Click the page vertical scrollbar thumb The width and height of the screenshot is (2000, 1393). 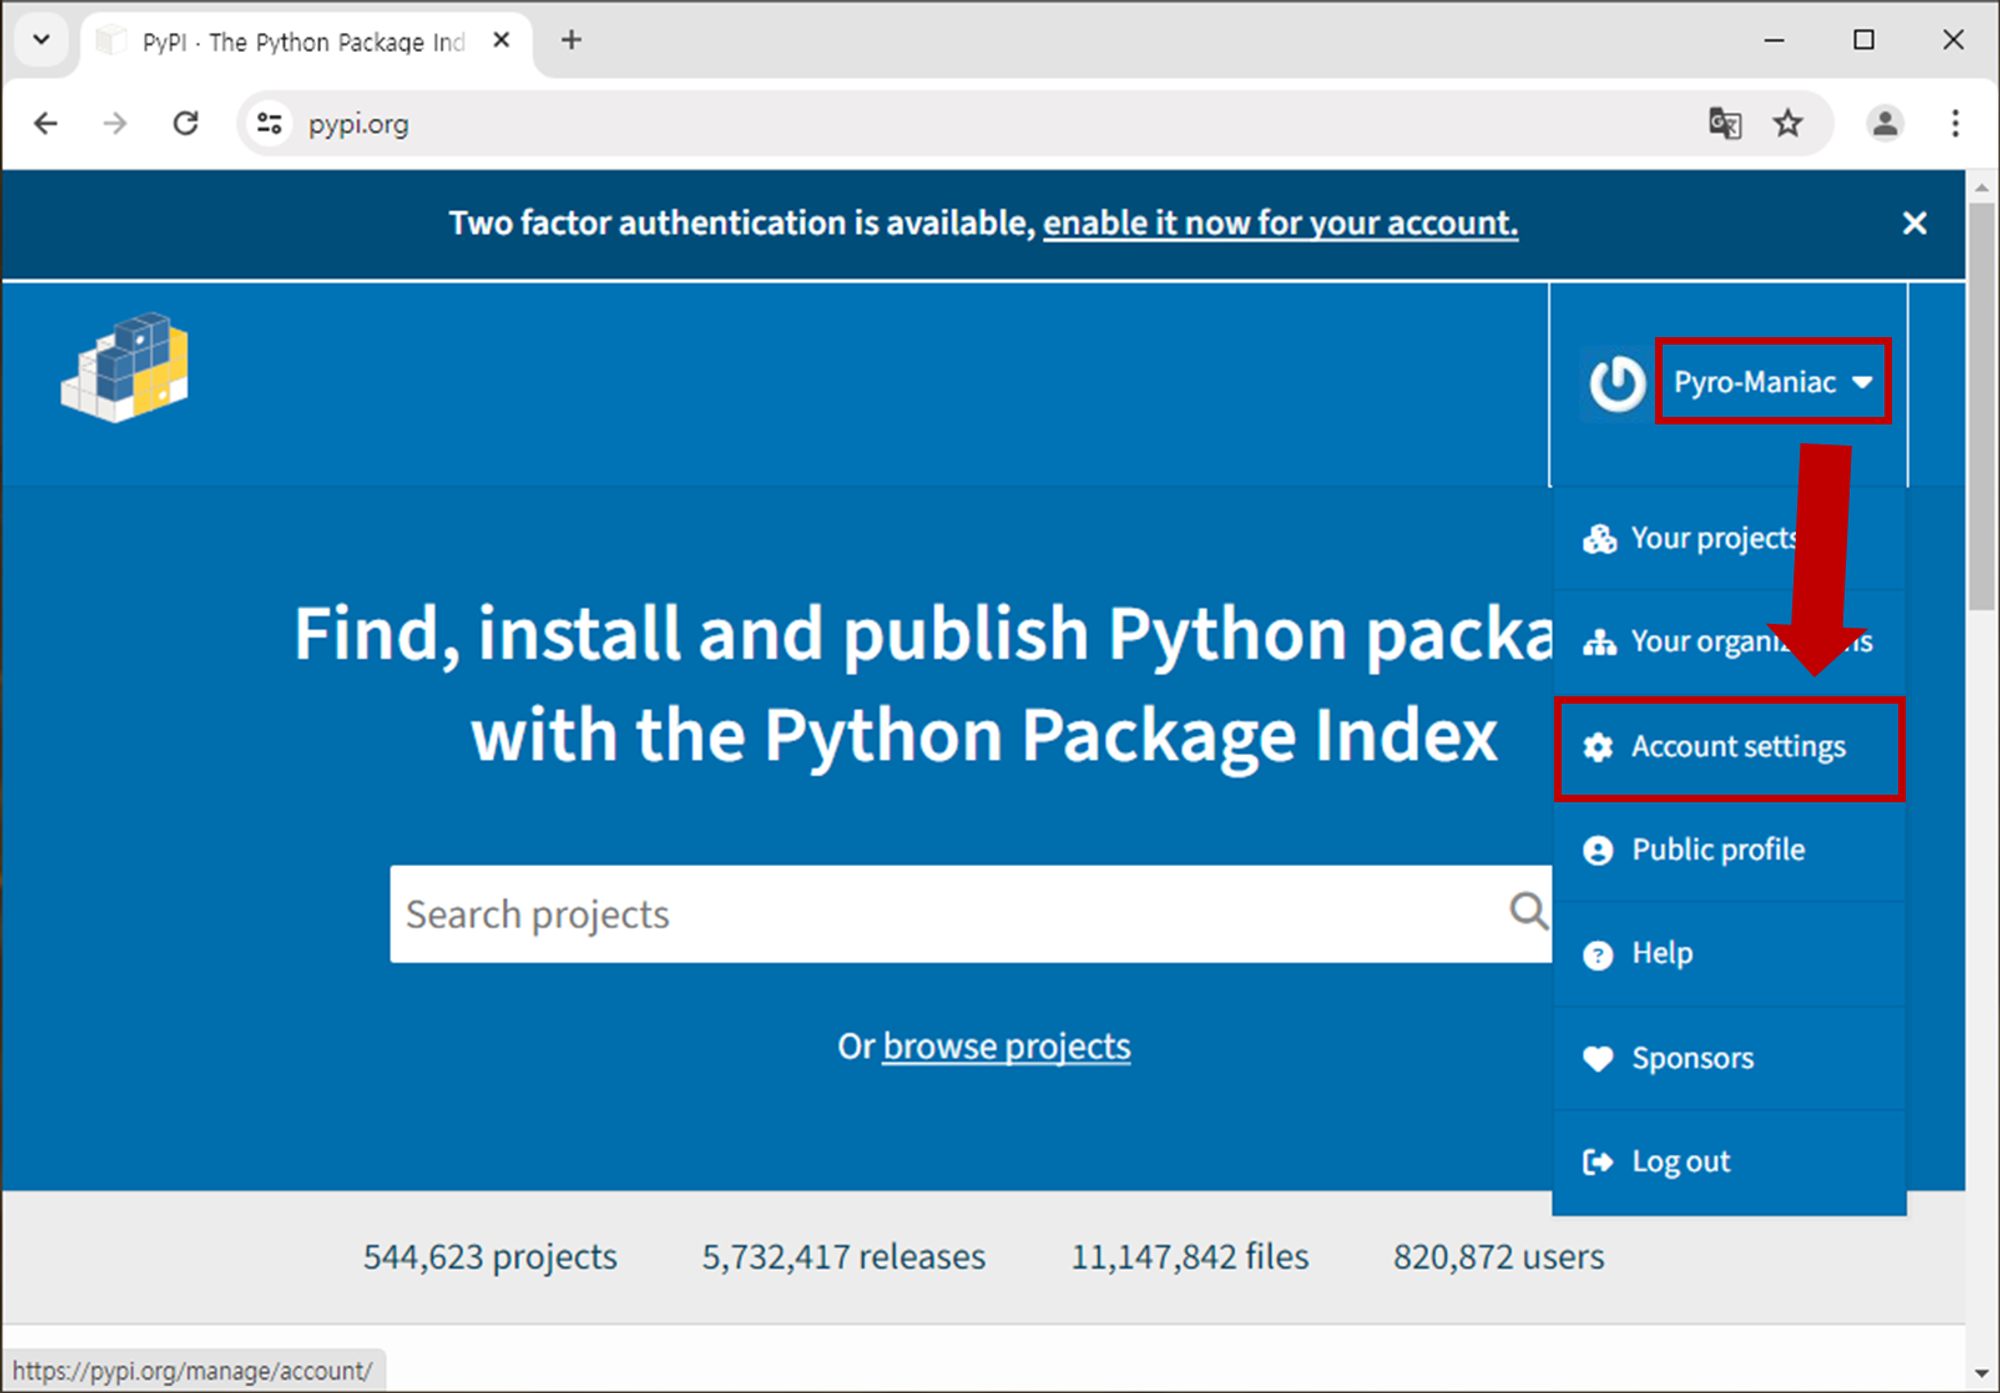pyautogui.click(x=1981, y=405)
